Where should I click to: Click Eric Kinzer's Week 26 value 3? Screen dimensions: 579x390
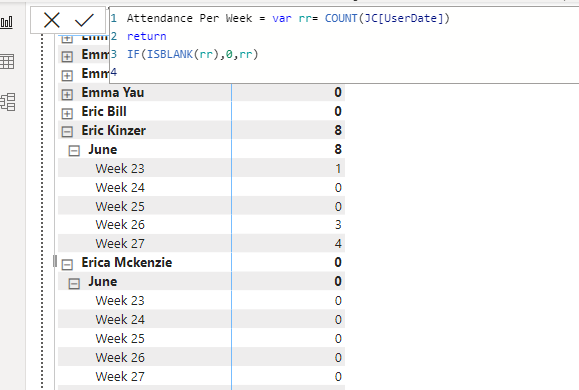pos(338,225)
